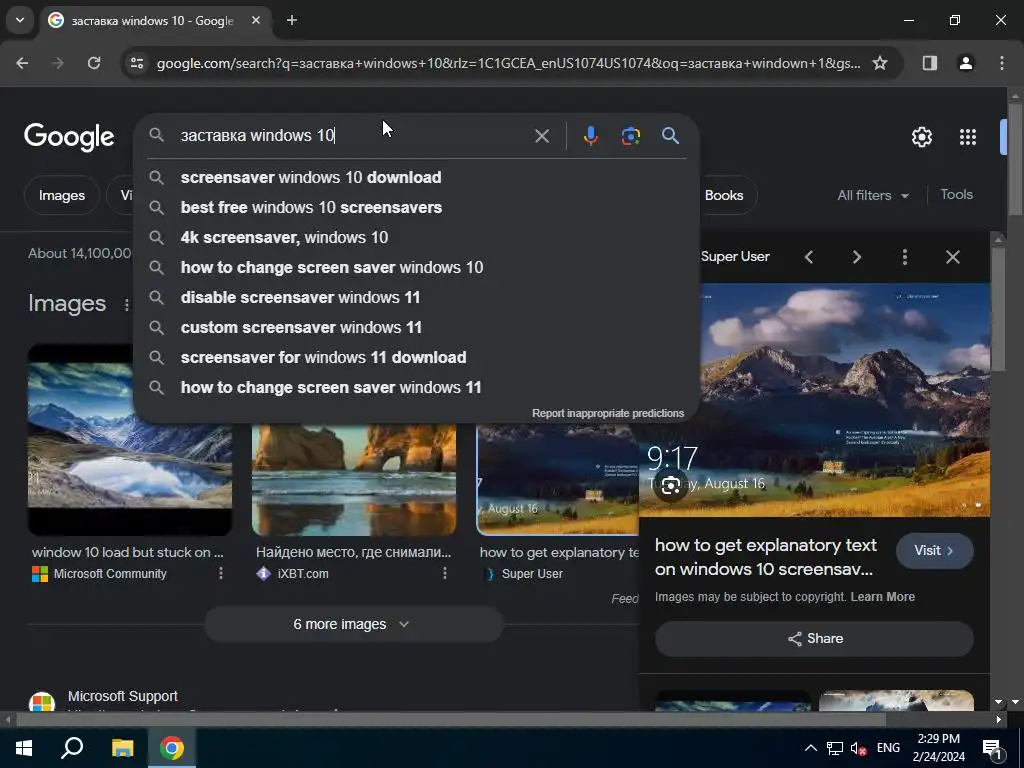
Task: Click Report inappropriate predictions link
Action: (x=608, y=413)
